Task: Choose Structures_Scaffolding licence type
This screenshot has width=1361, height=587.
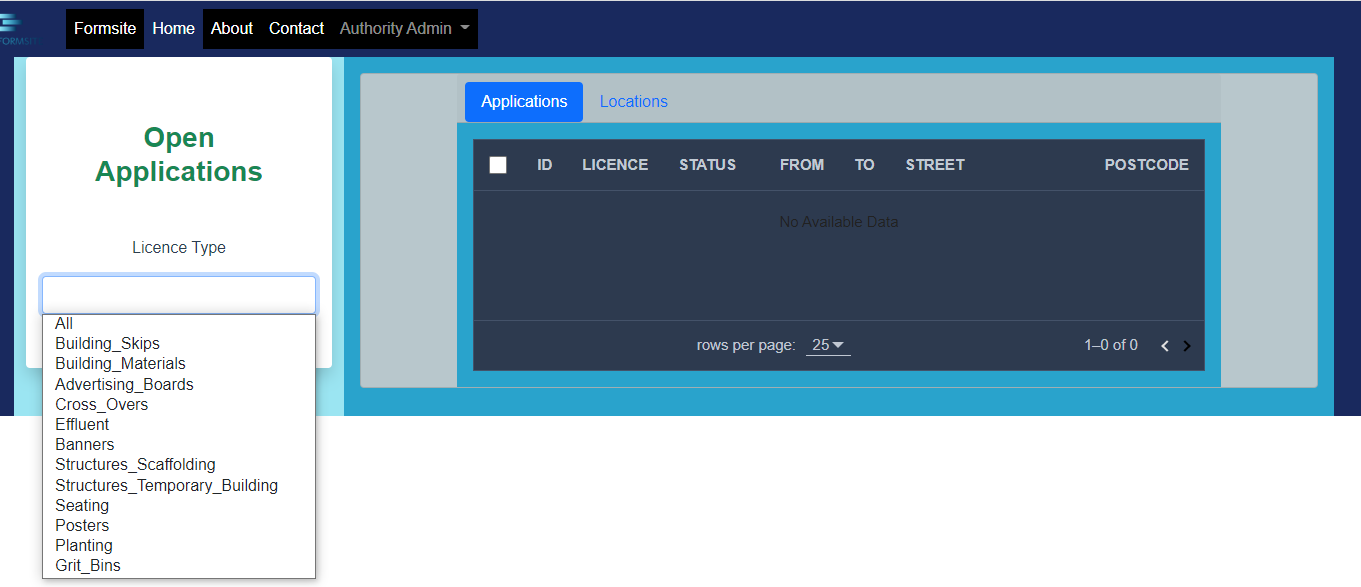Action: [x=135, y=464]
